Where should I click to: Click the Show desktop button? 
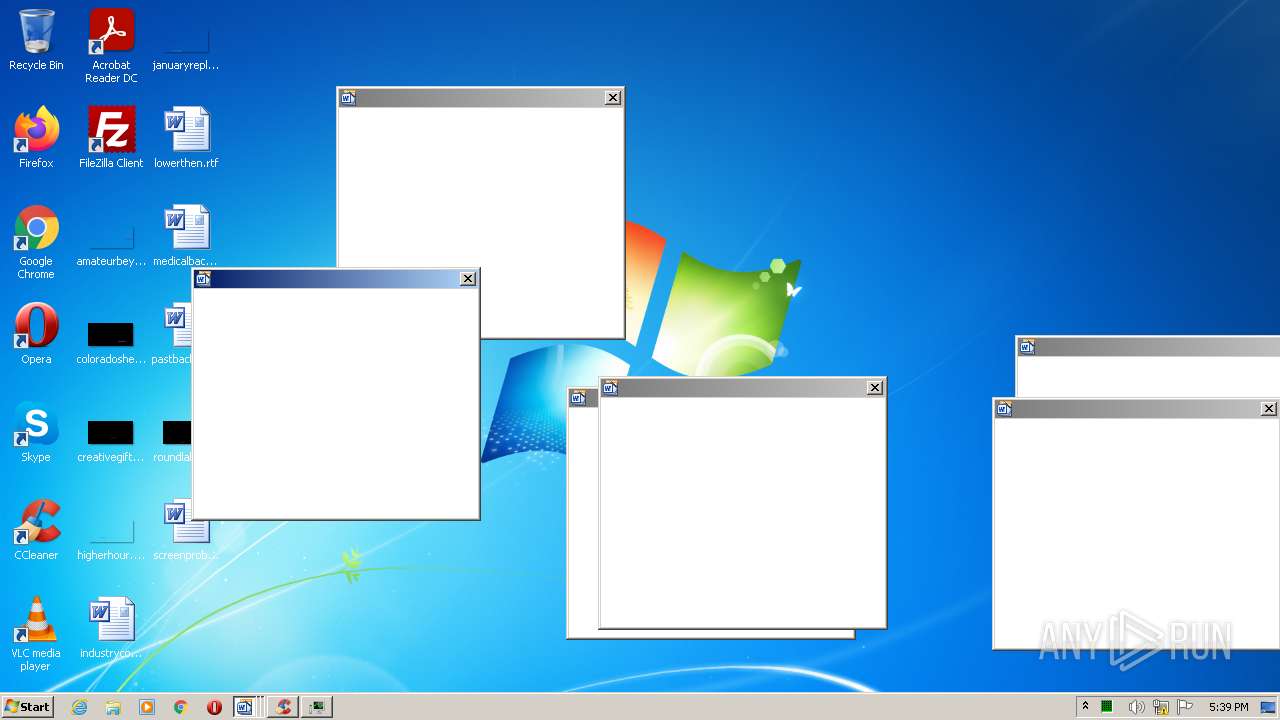coord(1268,707)
